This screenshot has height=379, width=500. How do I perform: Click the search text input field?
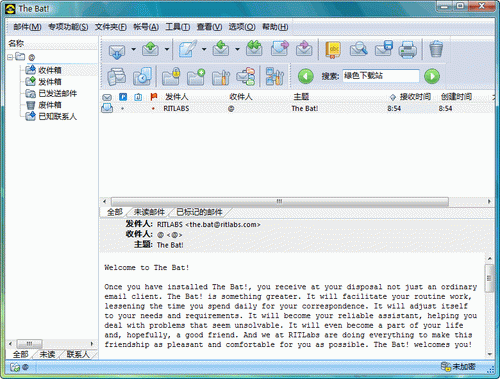click(381, 76)
